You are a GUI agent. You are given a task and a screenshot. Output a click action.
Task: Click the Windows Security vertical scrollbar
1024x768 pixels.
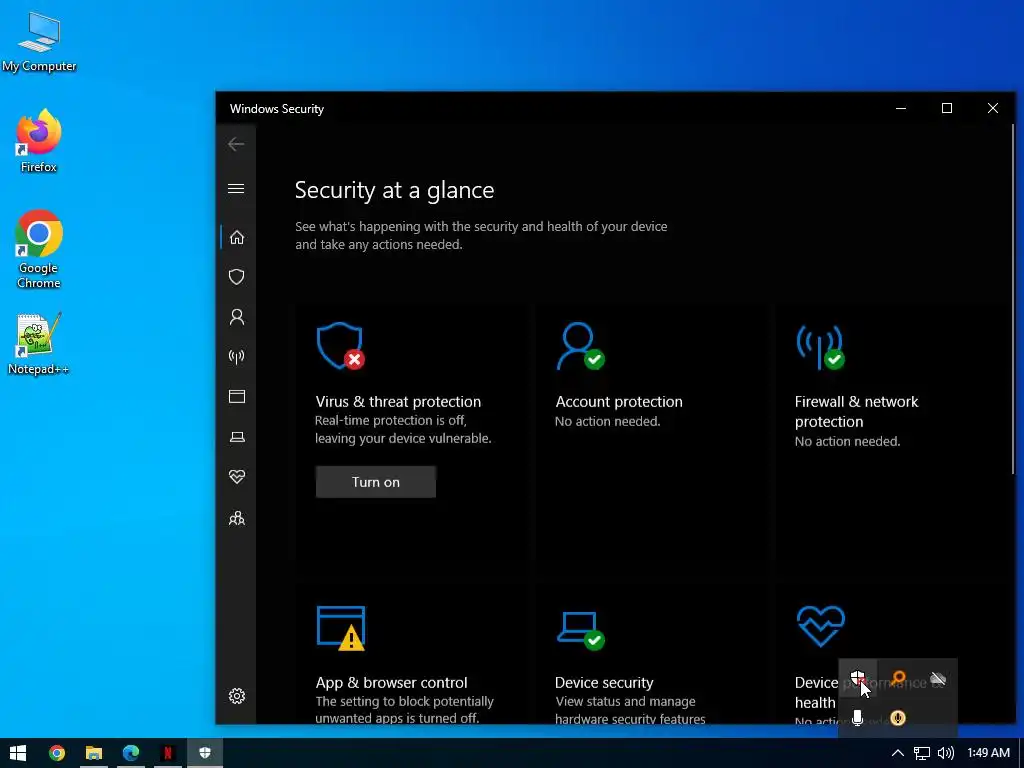[1013, 299]
